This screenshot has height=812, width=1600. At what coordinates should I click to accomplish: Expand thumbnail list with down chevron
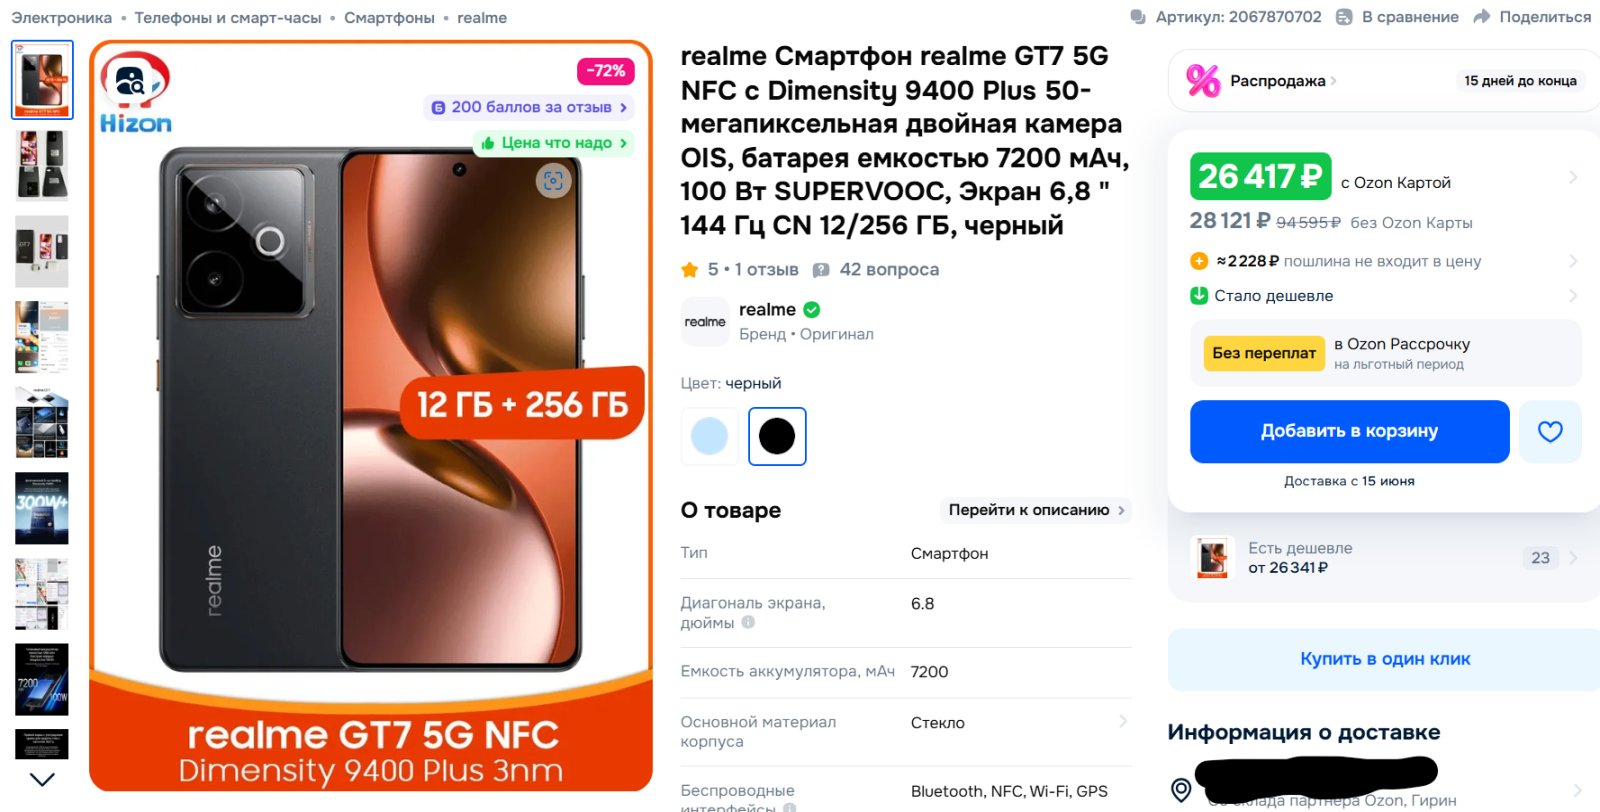42,779
